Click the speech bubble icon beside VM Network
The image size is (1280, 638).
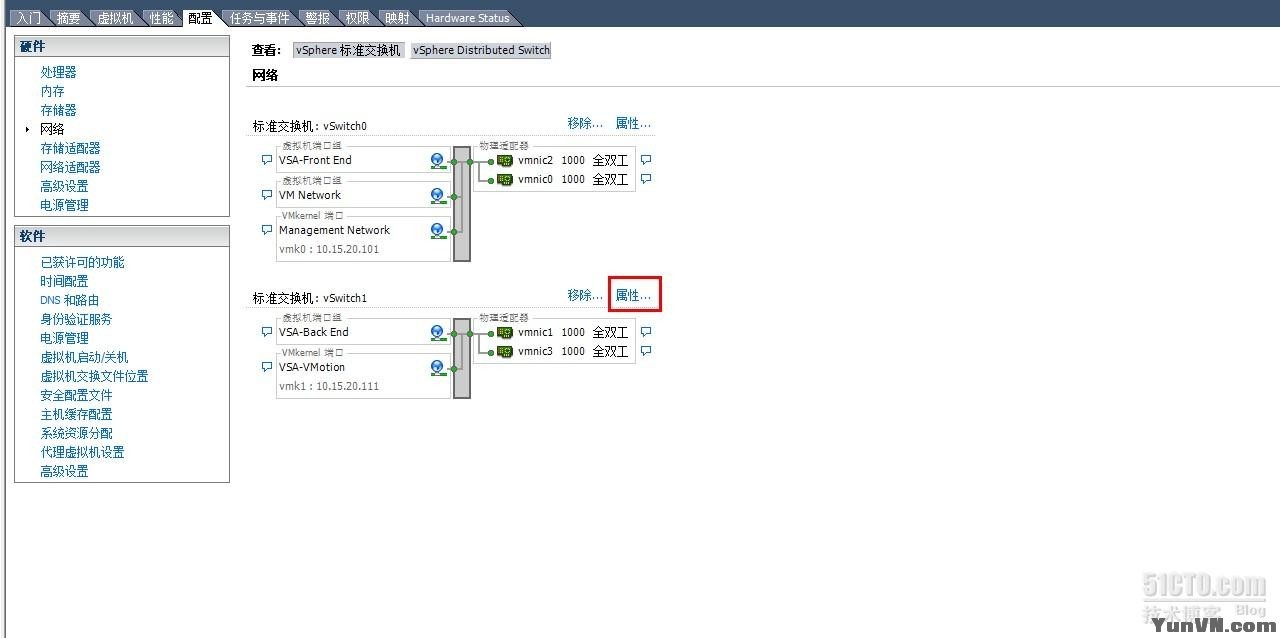(x=267, y=195)
